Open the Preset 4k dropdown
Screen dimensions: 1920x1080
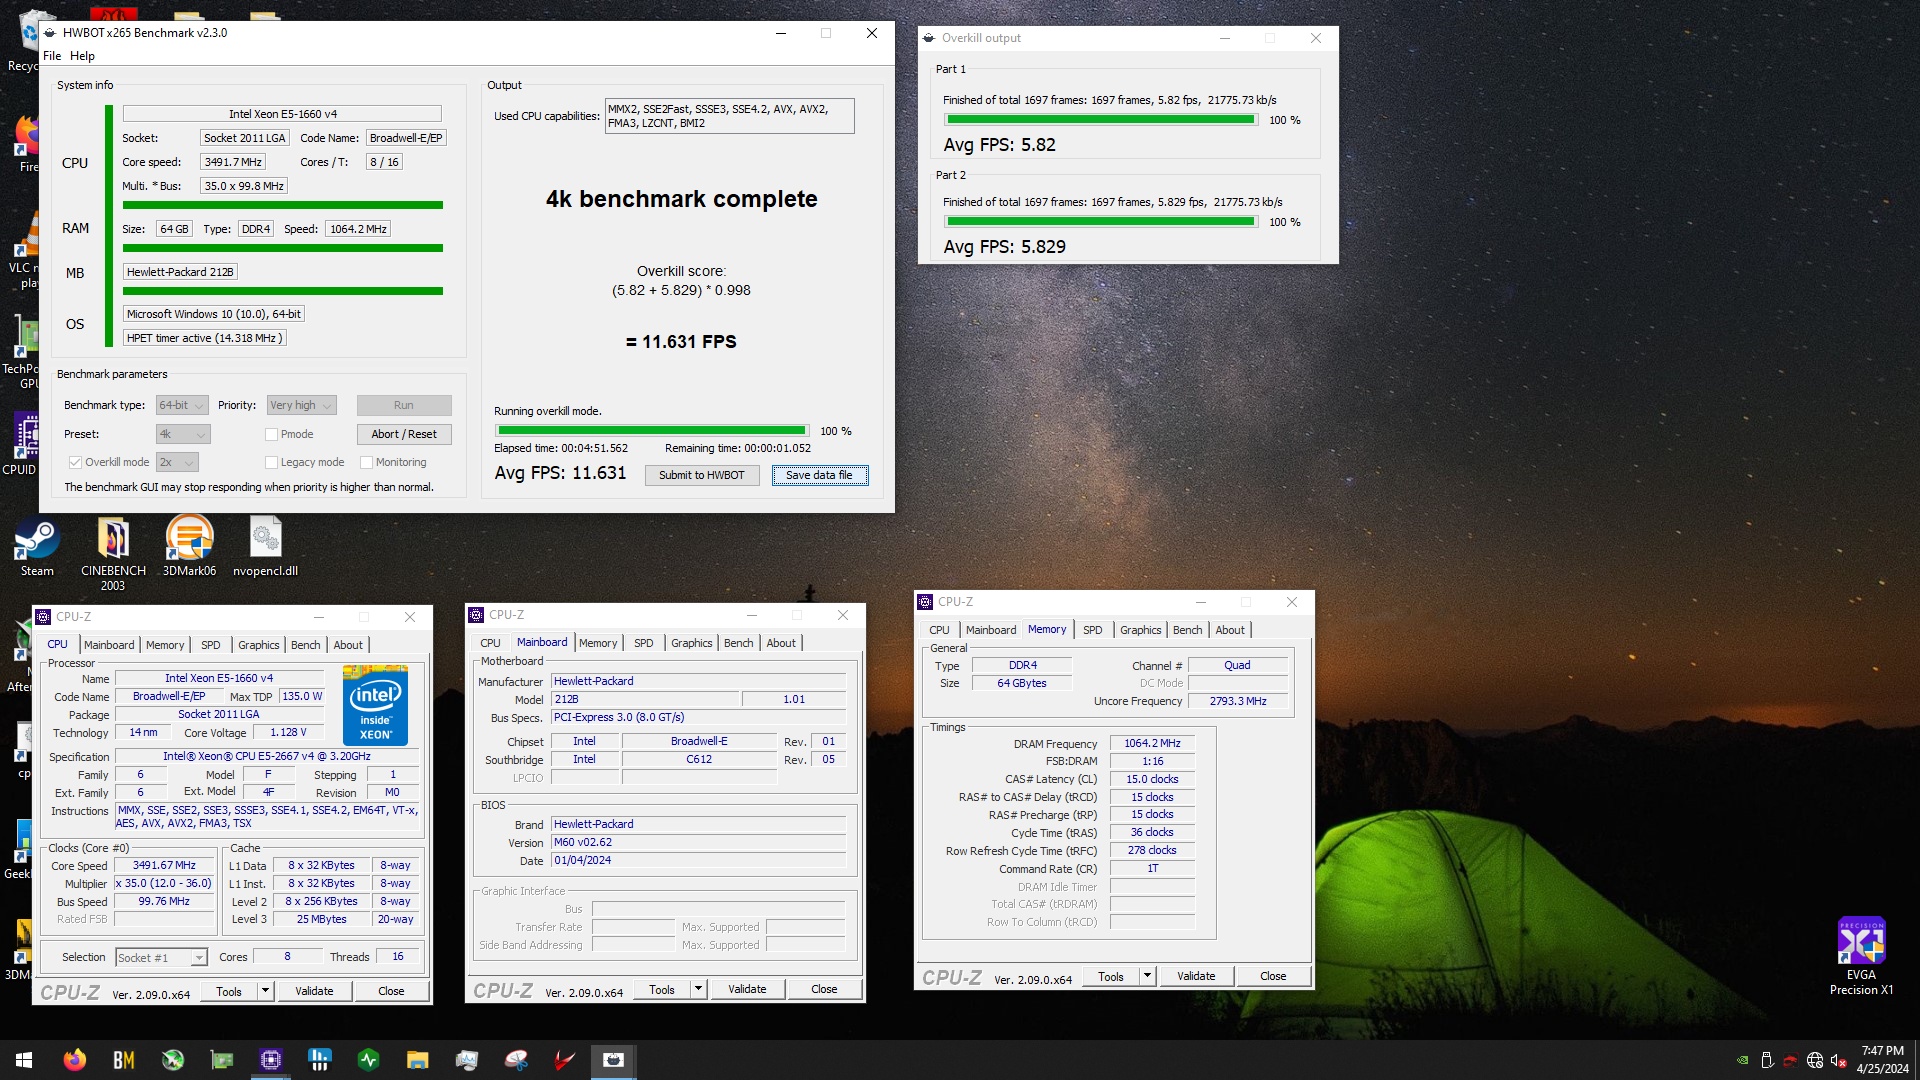[x=183, y=434]
